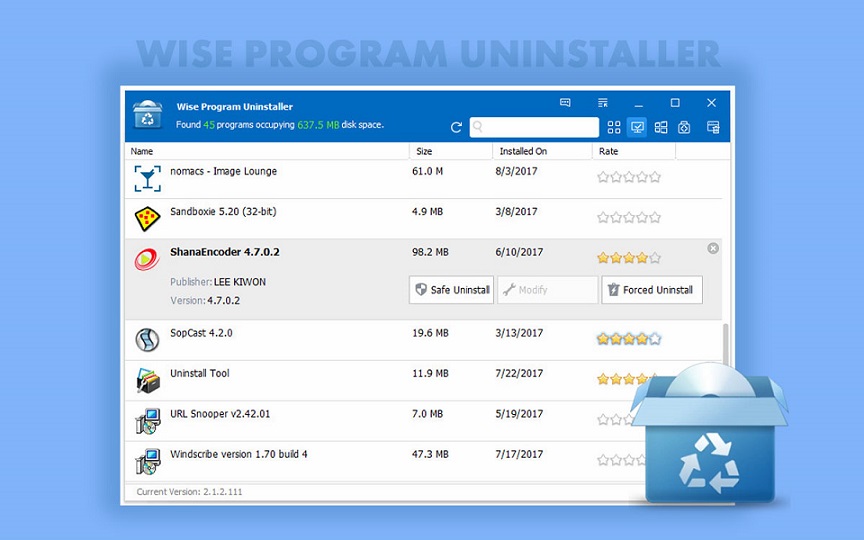Click the Uninstall Tool program icon
The width and height of the screenshot is (864, 540).
pos(148,380)
